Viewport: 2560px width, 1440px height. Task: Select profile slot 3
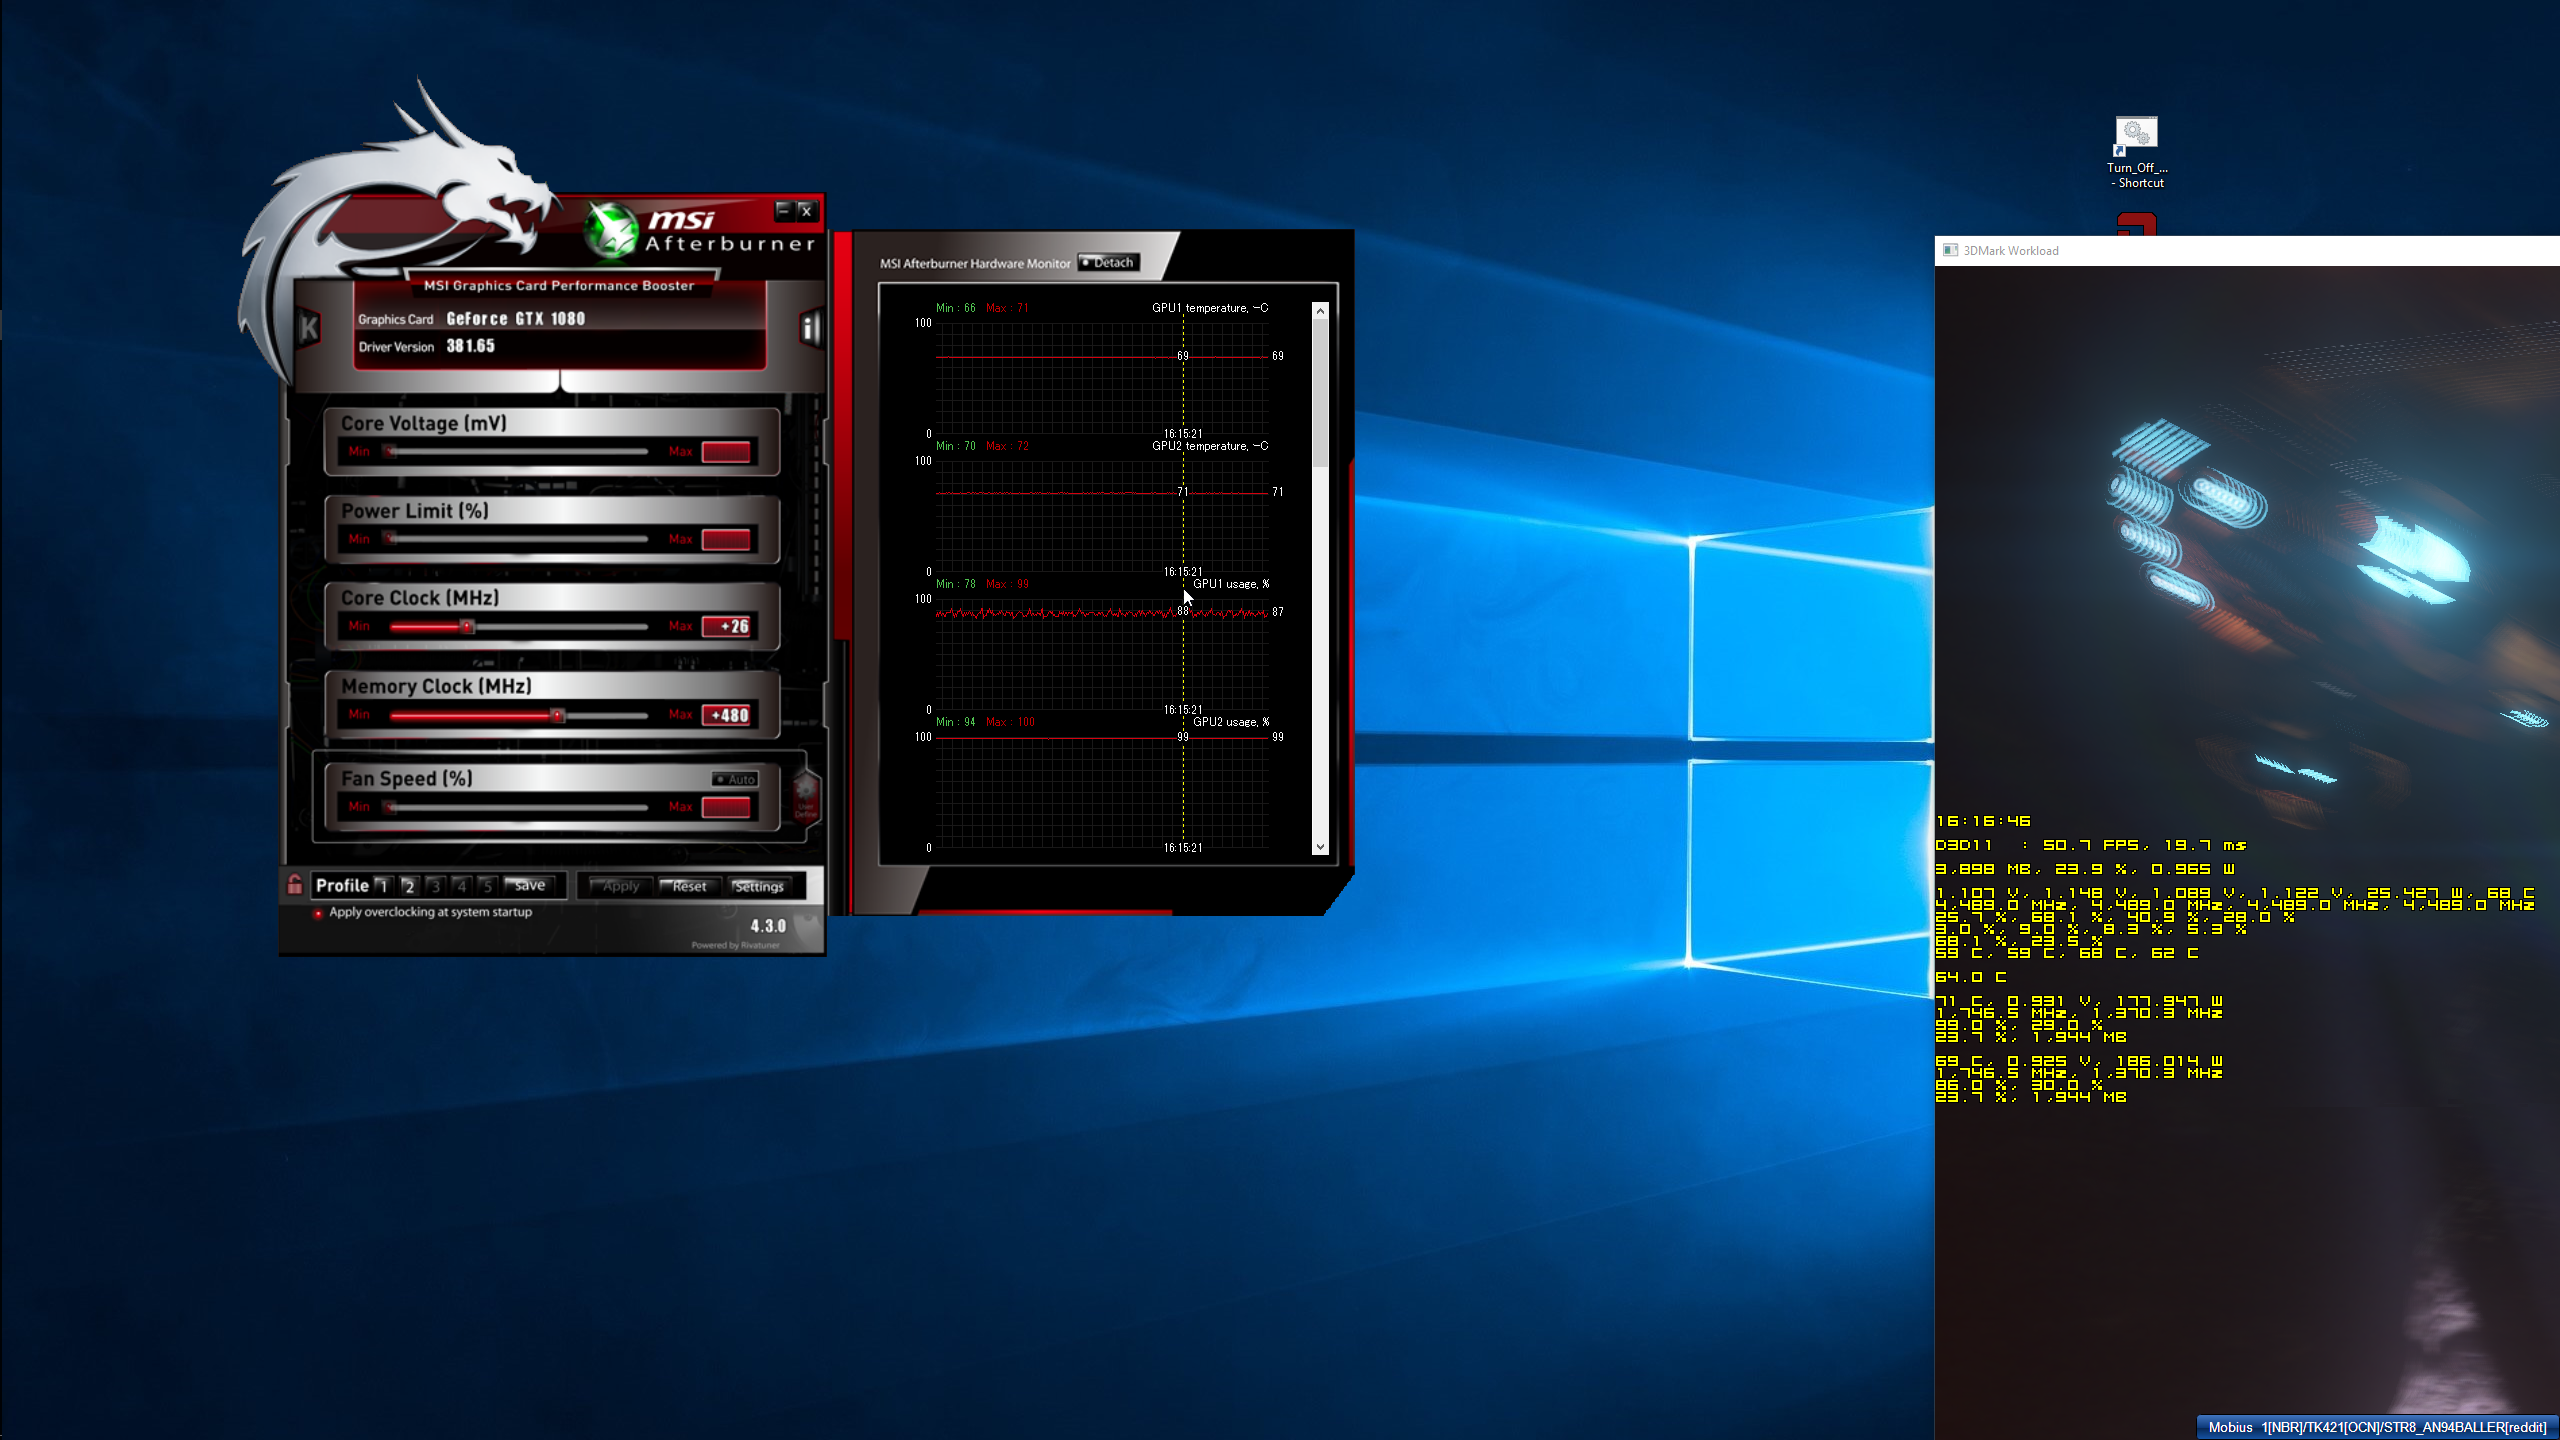pos(435,886)
